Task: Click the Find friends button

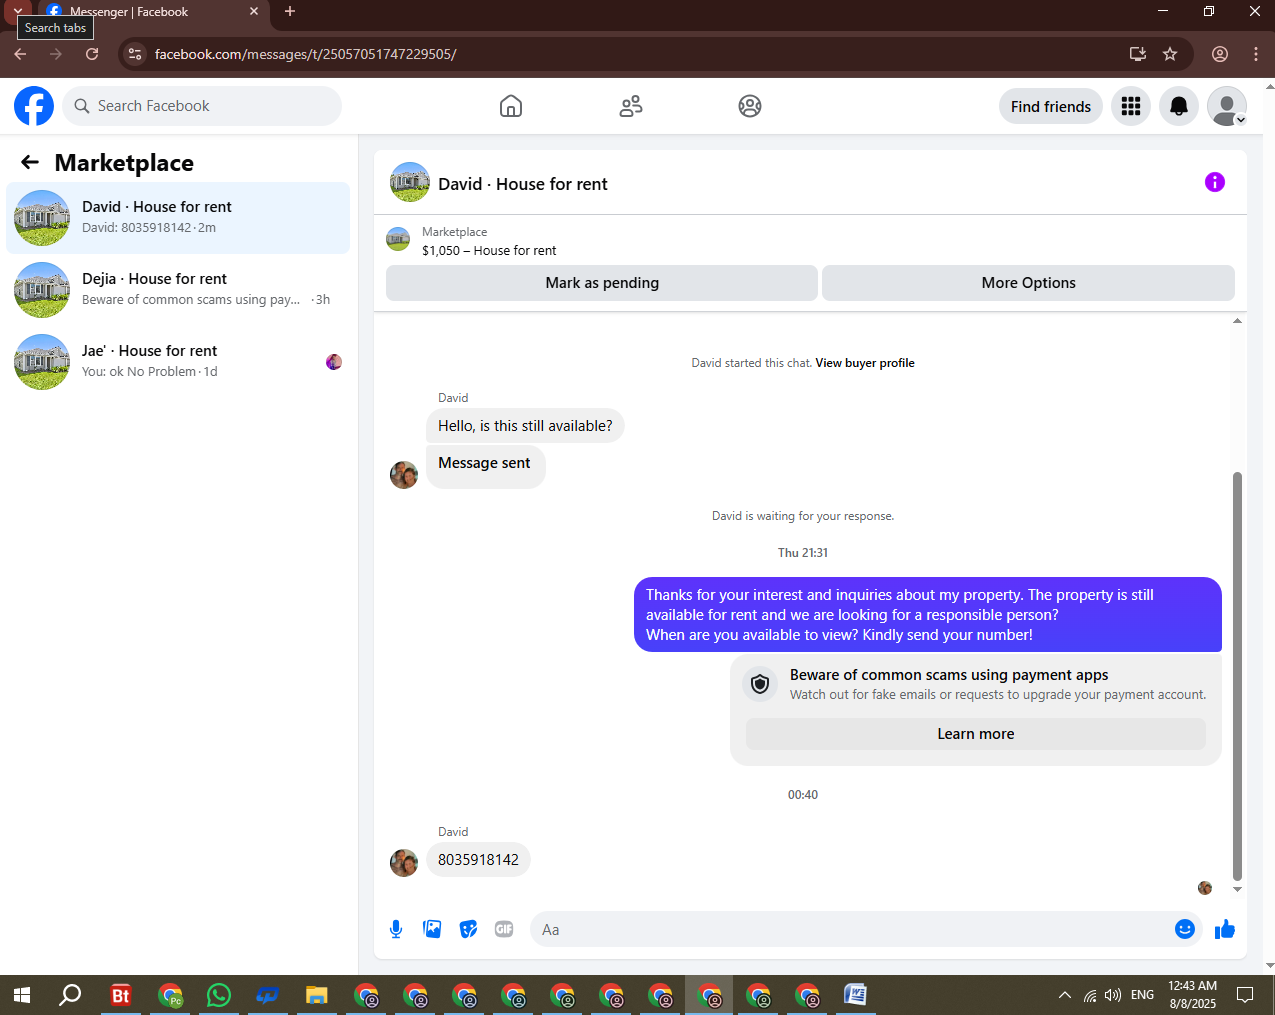Action: tap(1051, 106)
